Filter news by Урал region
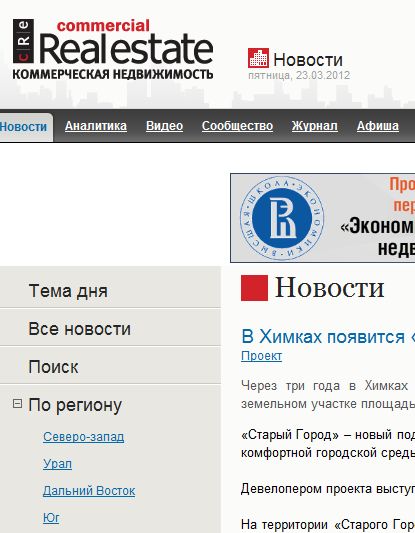 coord(57,464)
